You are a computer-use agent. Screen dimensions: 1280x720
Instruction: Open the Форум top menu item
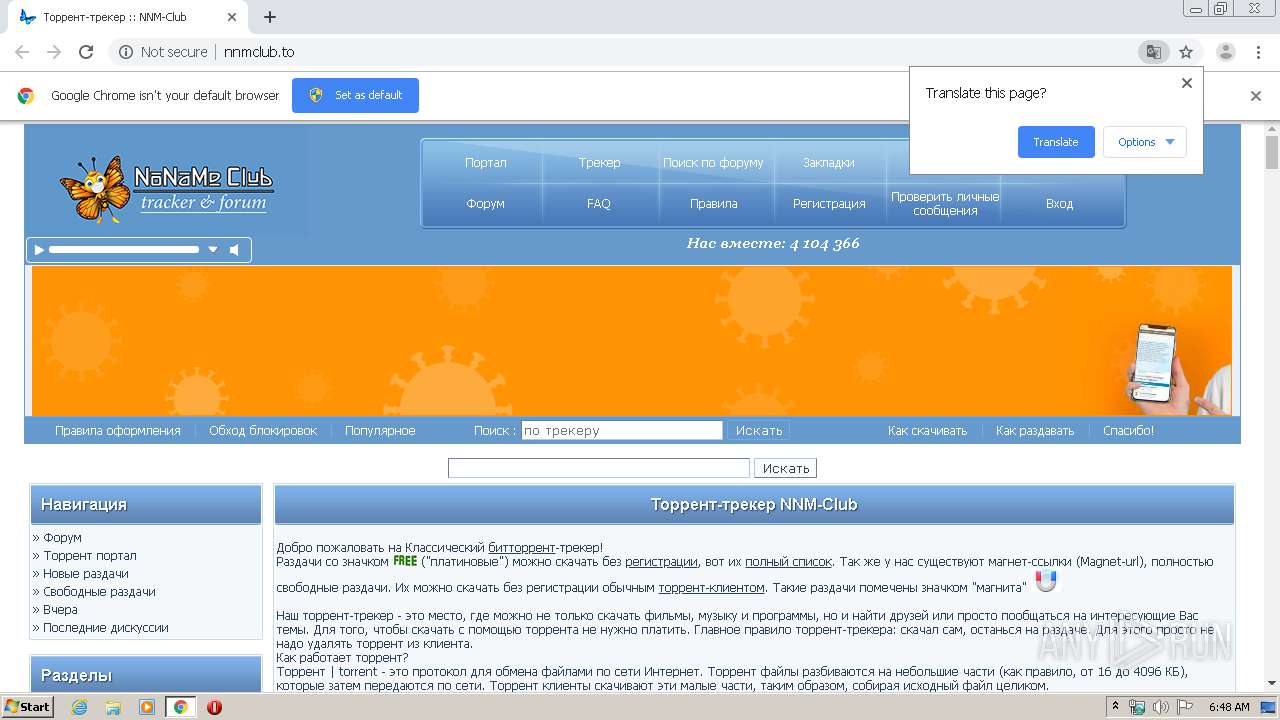click(485, 204)
